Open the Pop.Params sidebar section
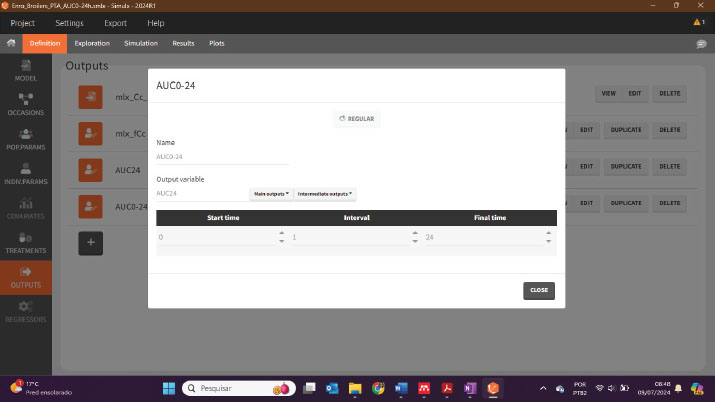This screenshot has height=402, width=715. pos(26,138)
